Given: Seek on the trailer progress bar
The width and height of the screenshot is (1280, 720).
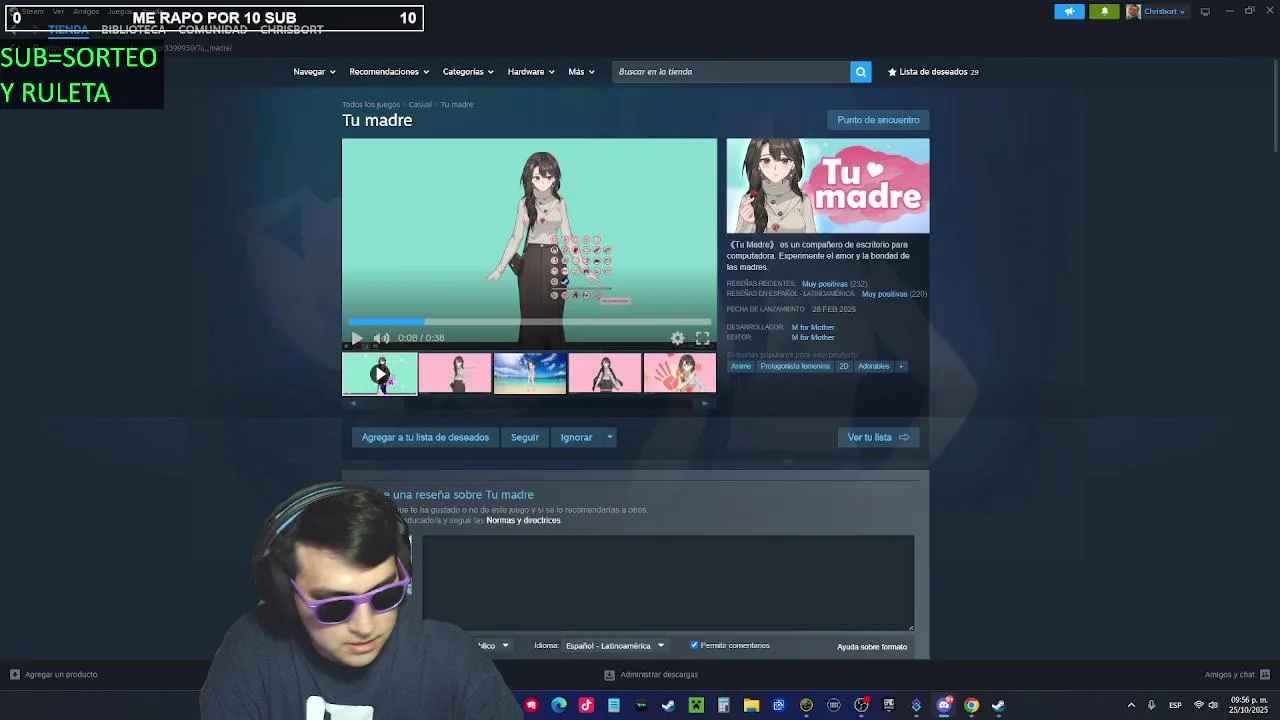Looking at the screenshot, I should point(529,322).
